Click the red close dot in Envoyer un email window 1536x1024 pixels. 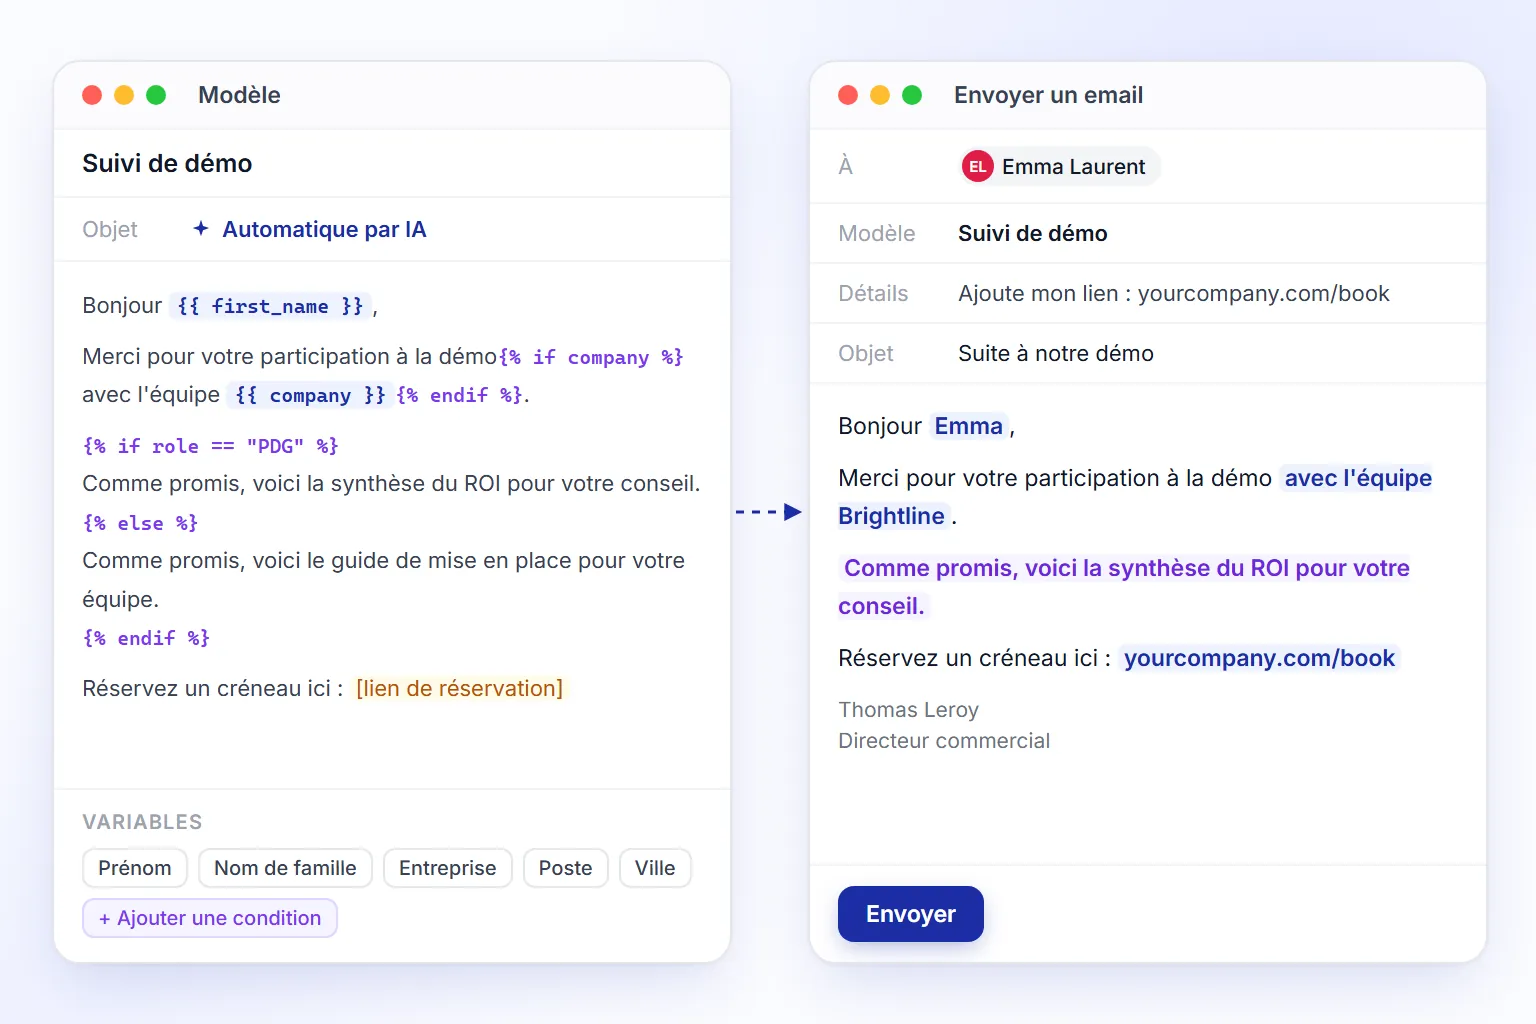[x=848, y=95]
